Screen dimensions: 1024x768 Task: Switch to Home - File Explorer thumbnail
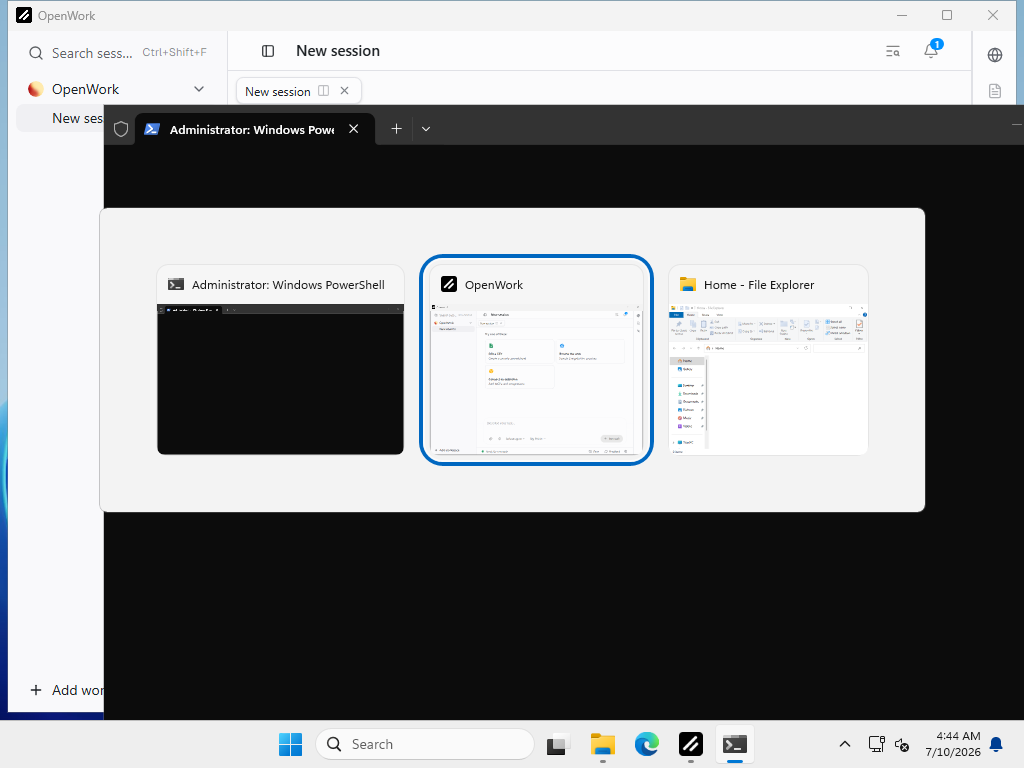[769, 360]
